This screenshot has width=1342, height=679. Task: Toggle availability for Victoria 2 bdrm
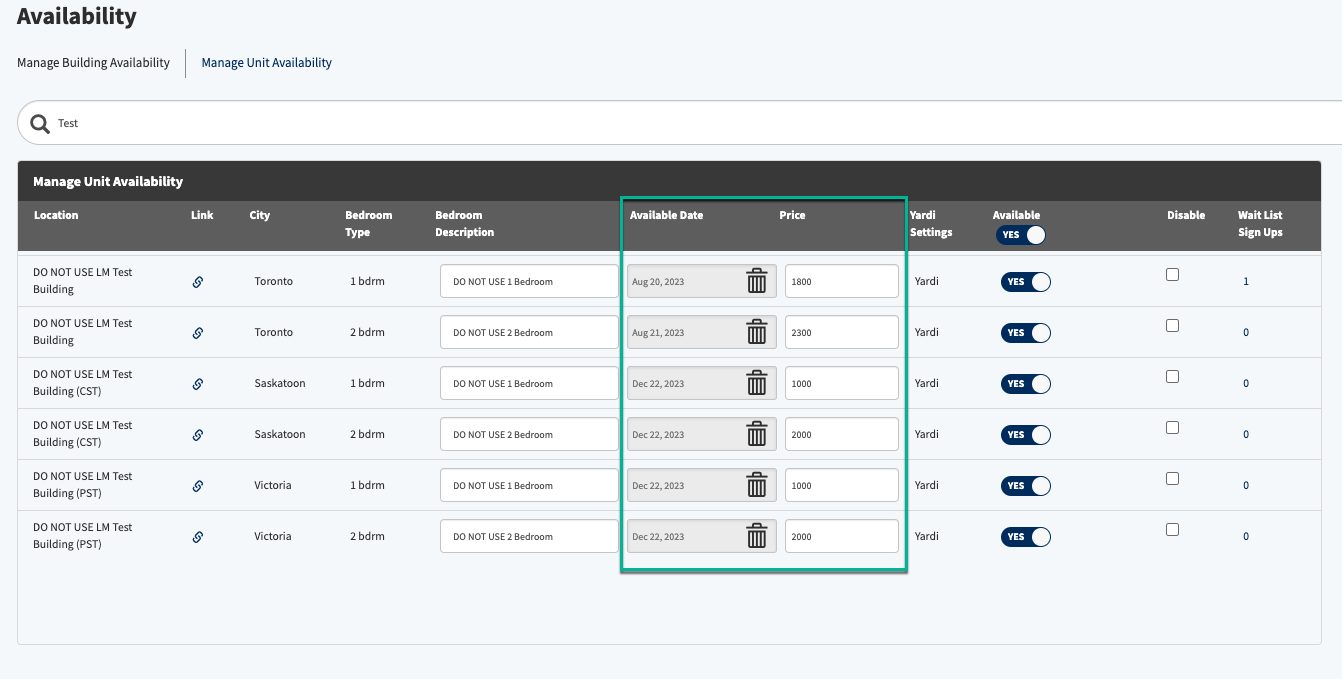[1026, 537]
